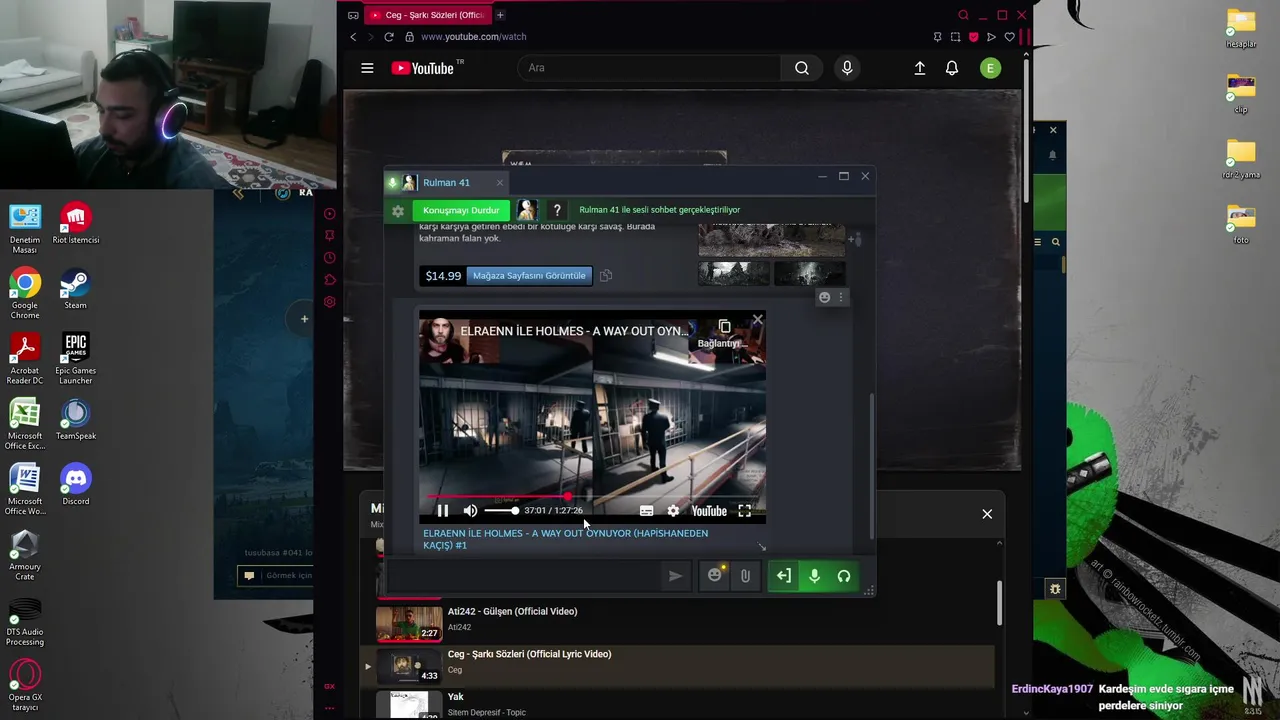Open the video on YouTube logo link
Viewport: 1280px width, 720px height.
pyautogui.click(x=709, y=511)
